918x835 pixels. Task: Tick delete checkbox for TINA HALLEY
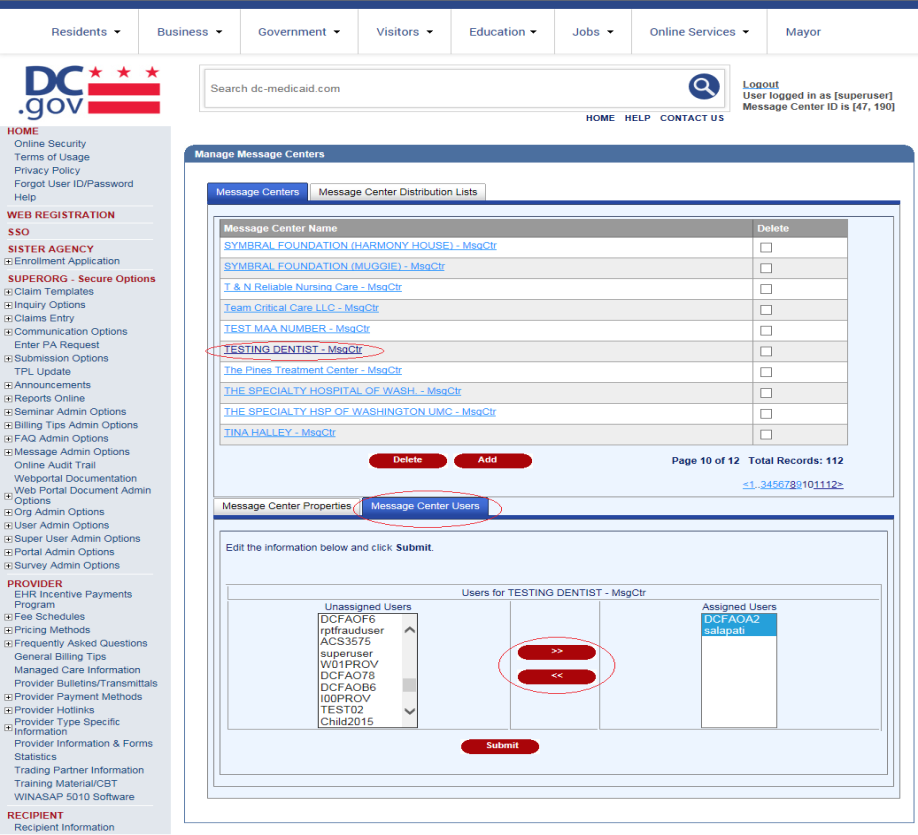coord(766,434)
